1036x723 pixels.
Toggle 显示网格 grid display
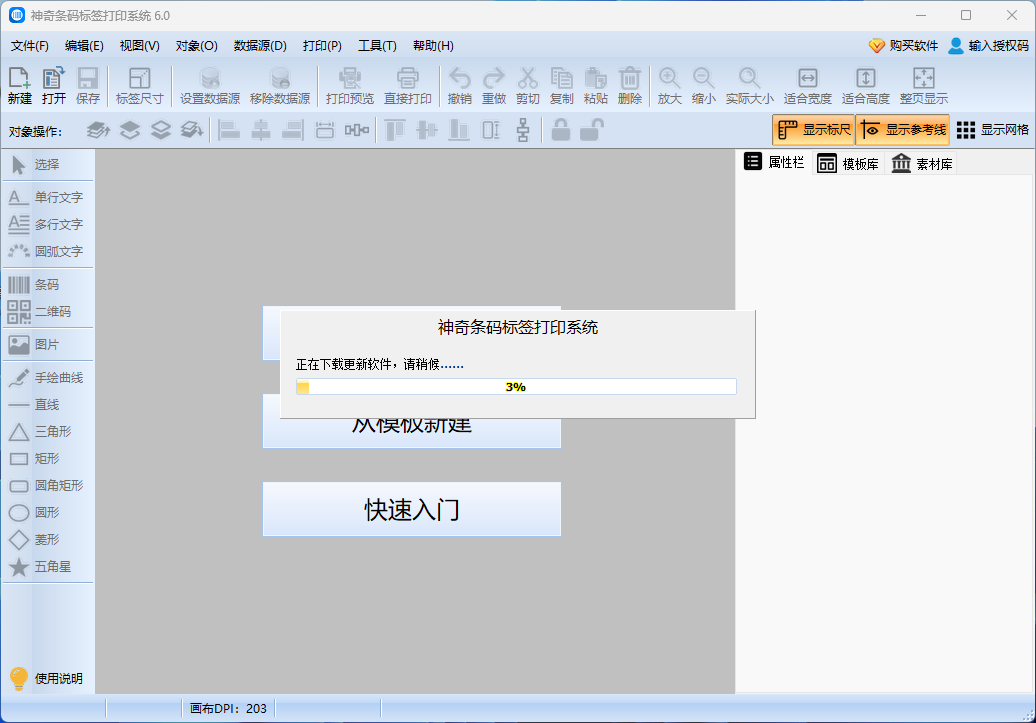992,130
